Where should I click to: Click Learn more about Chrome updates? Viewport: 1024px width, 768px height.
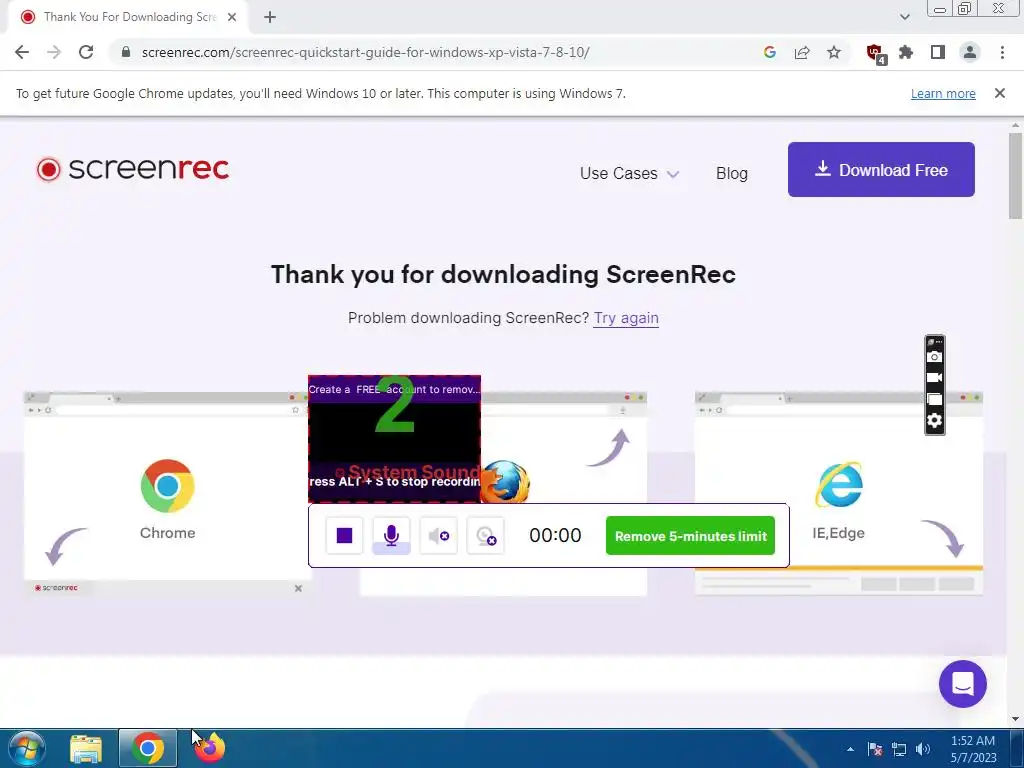(943, 93)
